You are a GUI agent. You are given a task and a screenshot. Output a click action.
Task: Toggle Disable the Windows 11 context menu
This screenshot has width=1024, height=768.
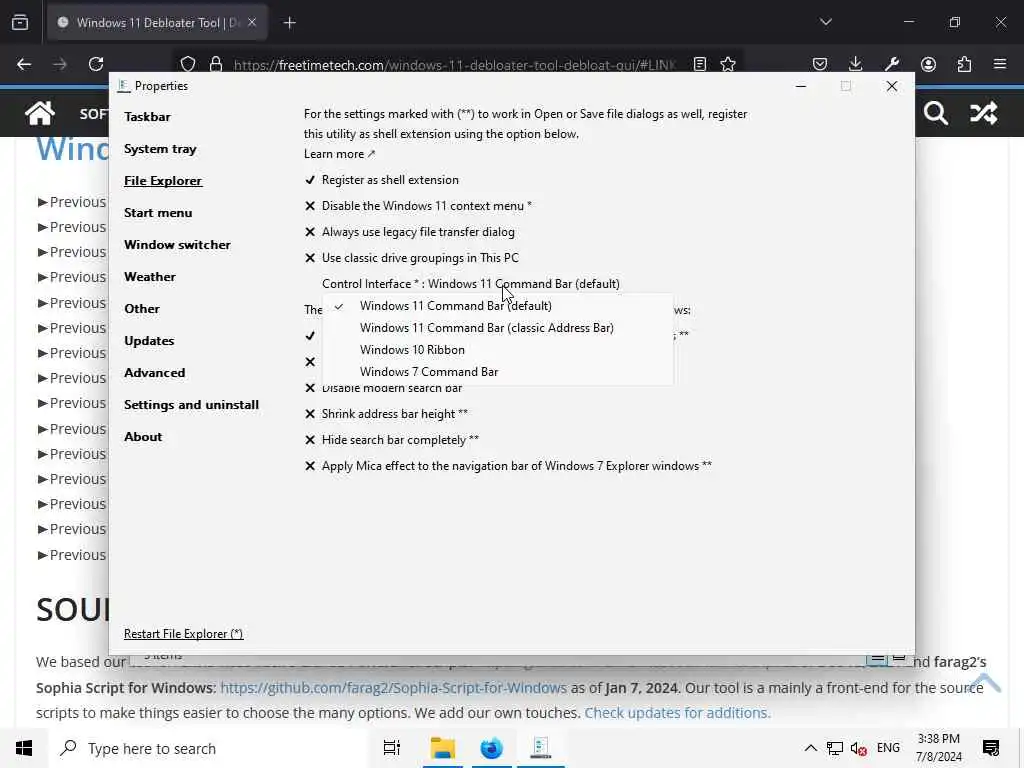tap(418, 206)
